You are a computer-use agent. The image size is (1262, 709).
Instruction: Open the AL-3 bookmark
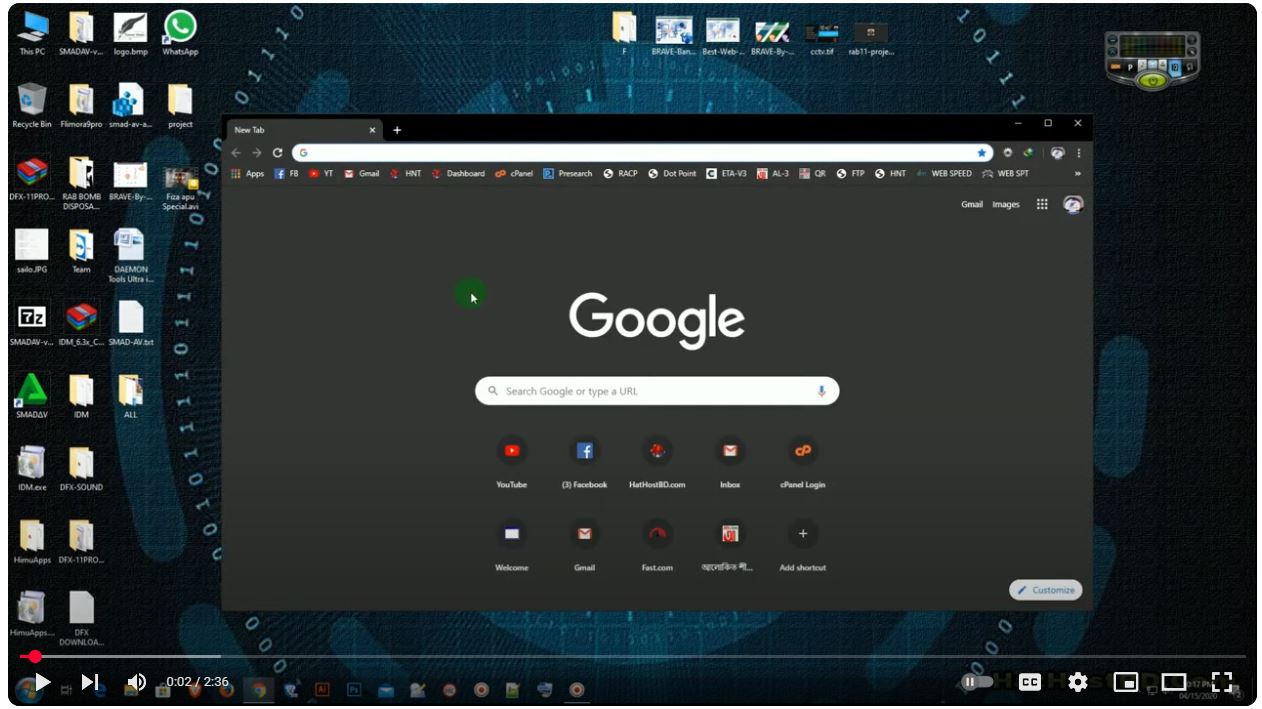tap(773, 174)
